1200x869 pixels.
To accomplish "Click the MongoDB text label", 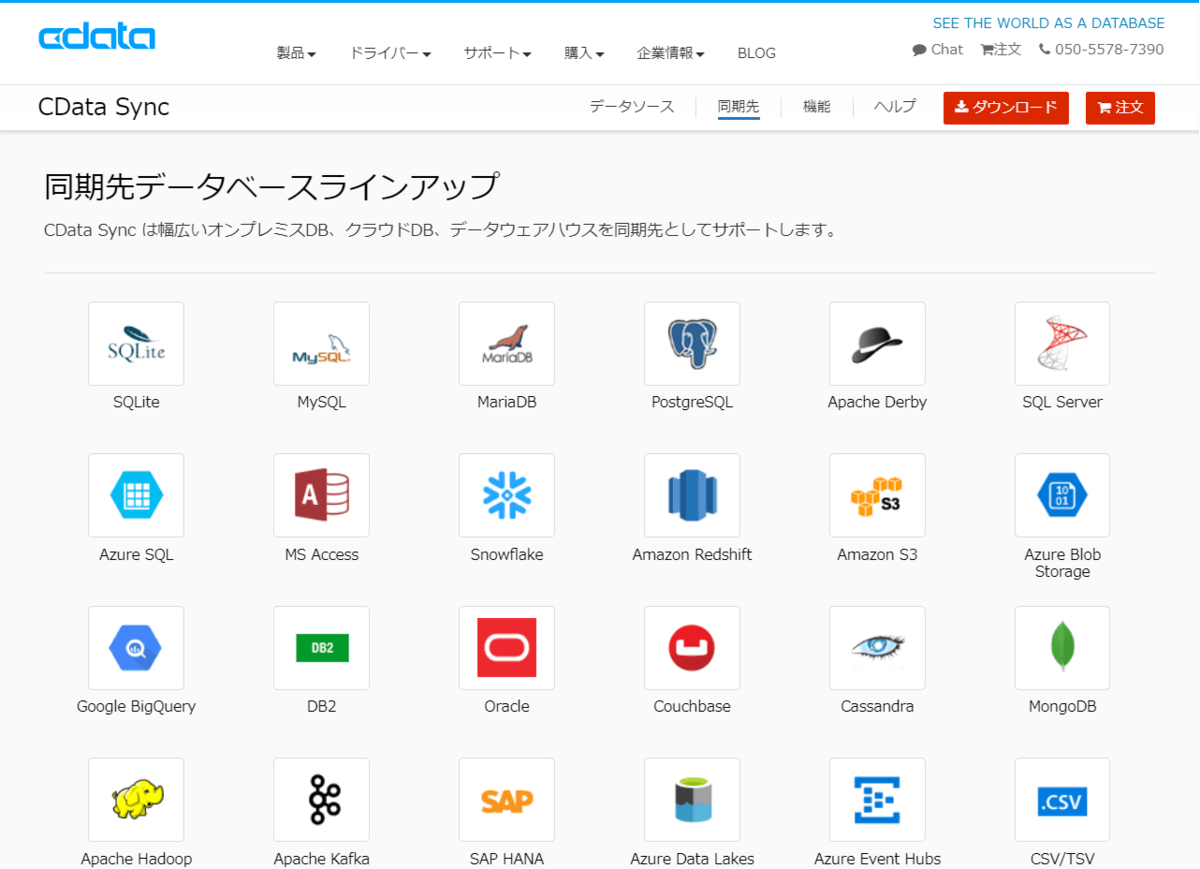I will (x=1062, y=706).
